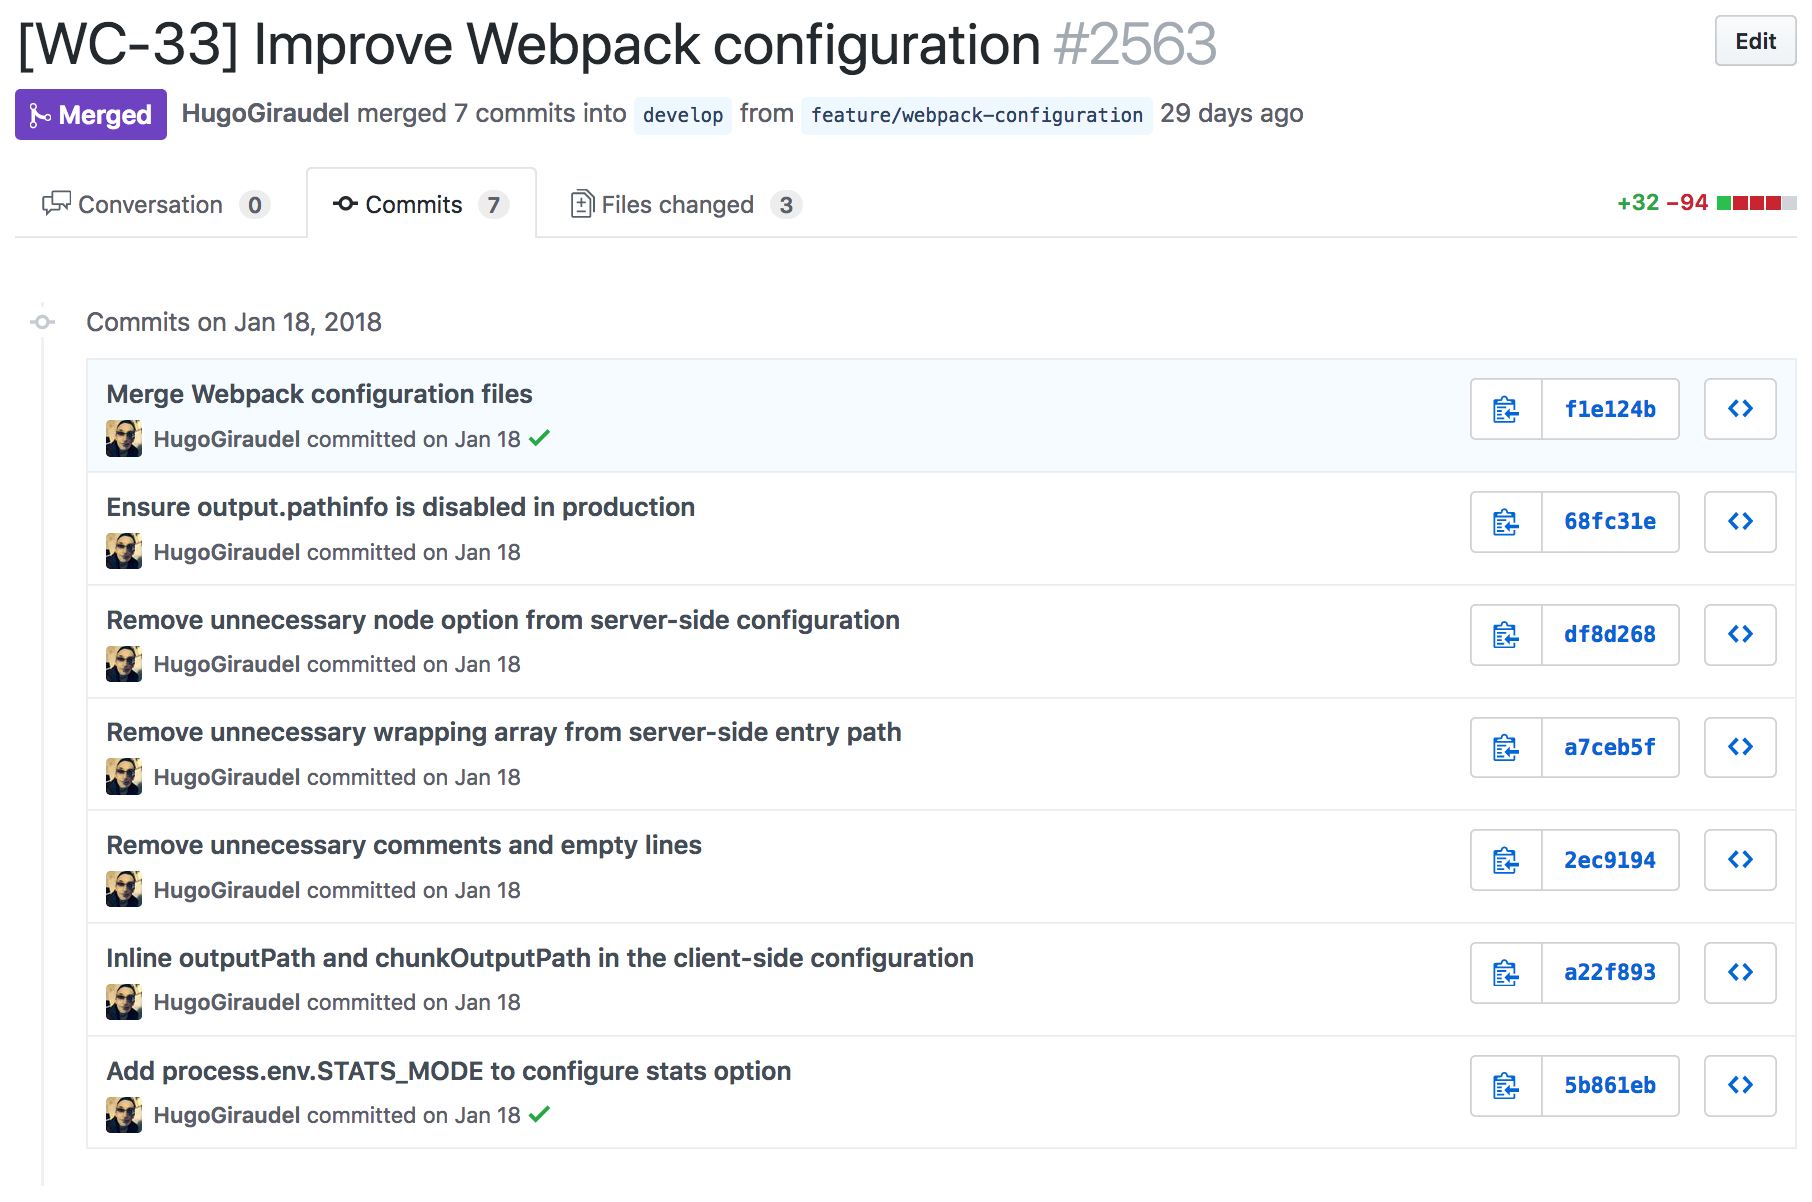This screenshot has height=1202, width=1812.
Task: Click green check status on first commit
Action: point(540,438)
